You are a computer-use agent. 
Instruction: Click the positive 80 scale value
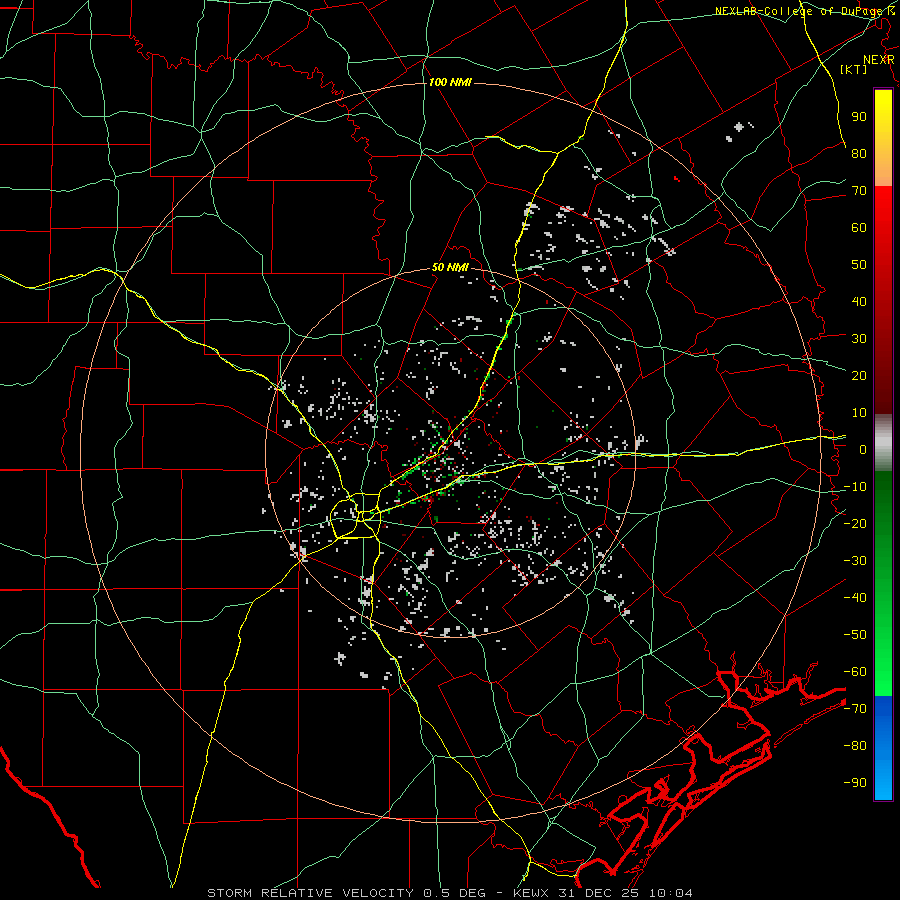pyautogui.click(x=859, y=153)
